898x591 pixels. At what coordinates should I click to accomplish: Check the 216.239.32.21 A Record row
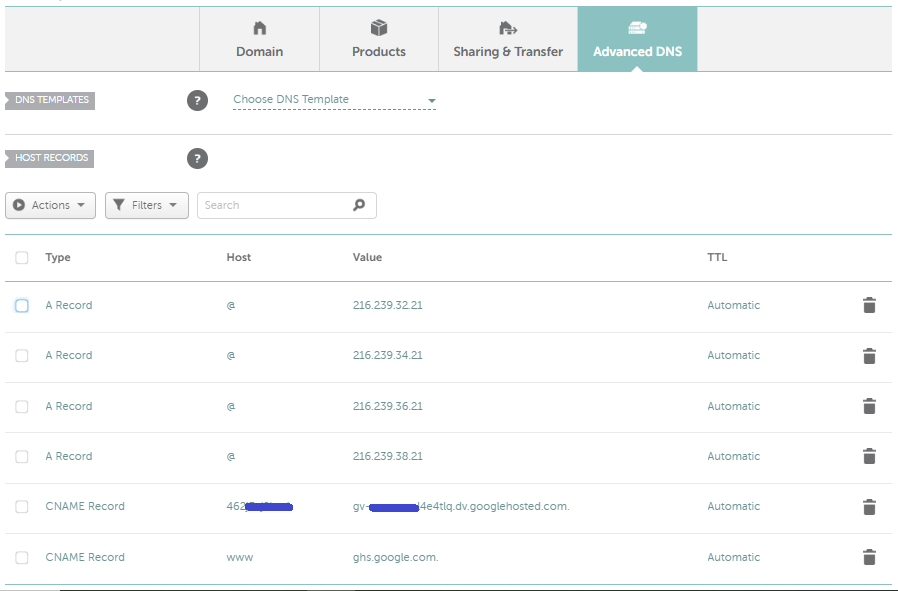coord(22,306)
